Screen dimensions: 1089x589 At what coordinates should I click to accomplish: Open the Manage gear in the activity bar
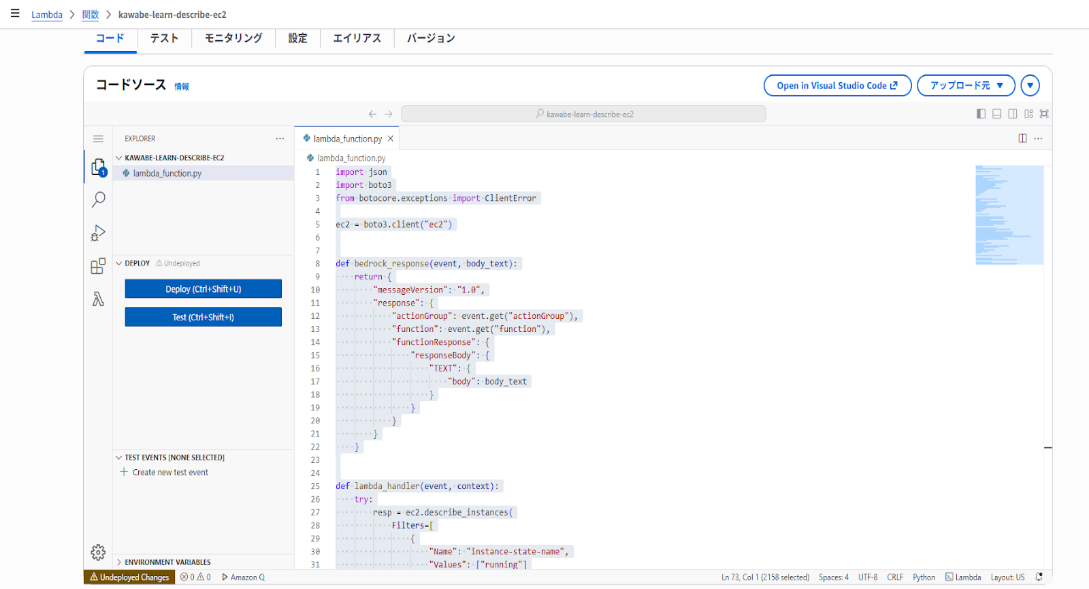click(98, 552)
